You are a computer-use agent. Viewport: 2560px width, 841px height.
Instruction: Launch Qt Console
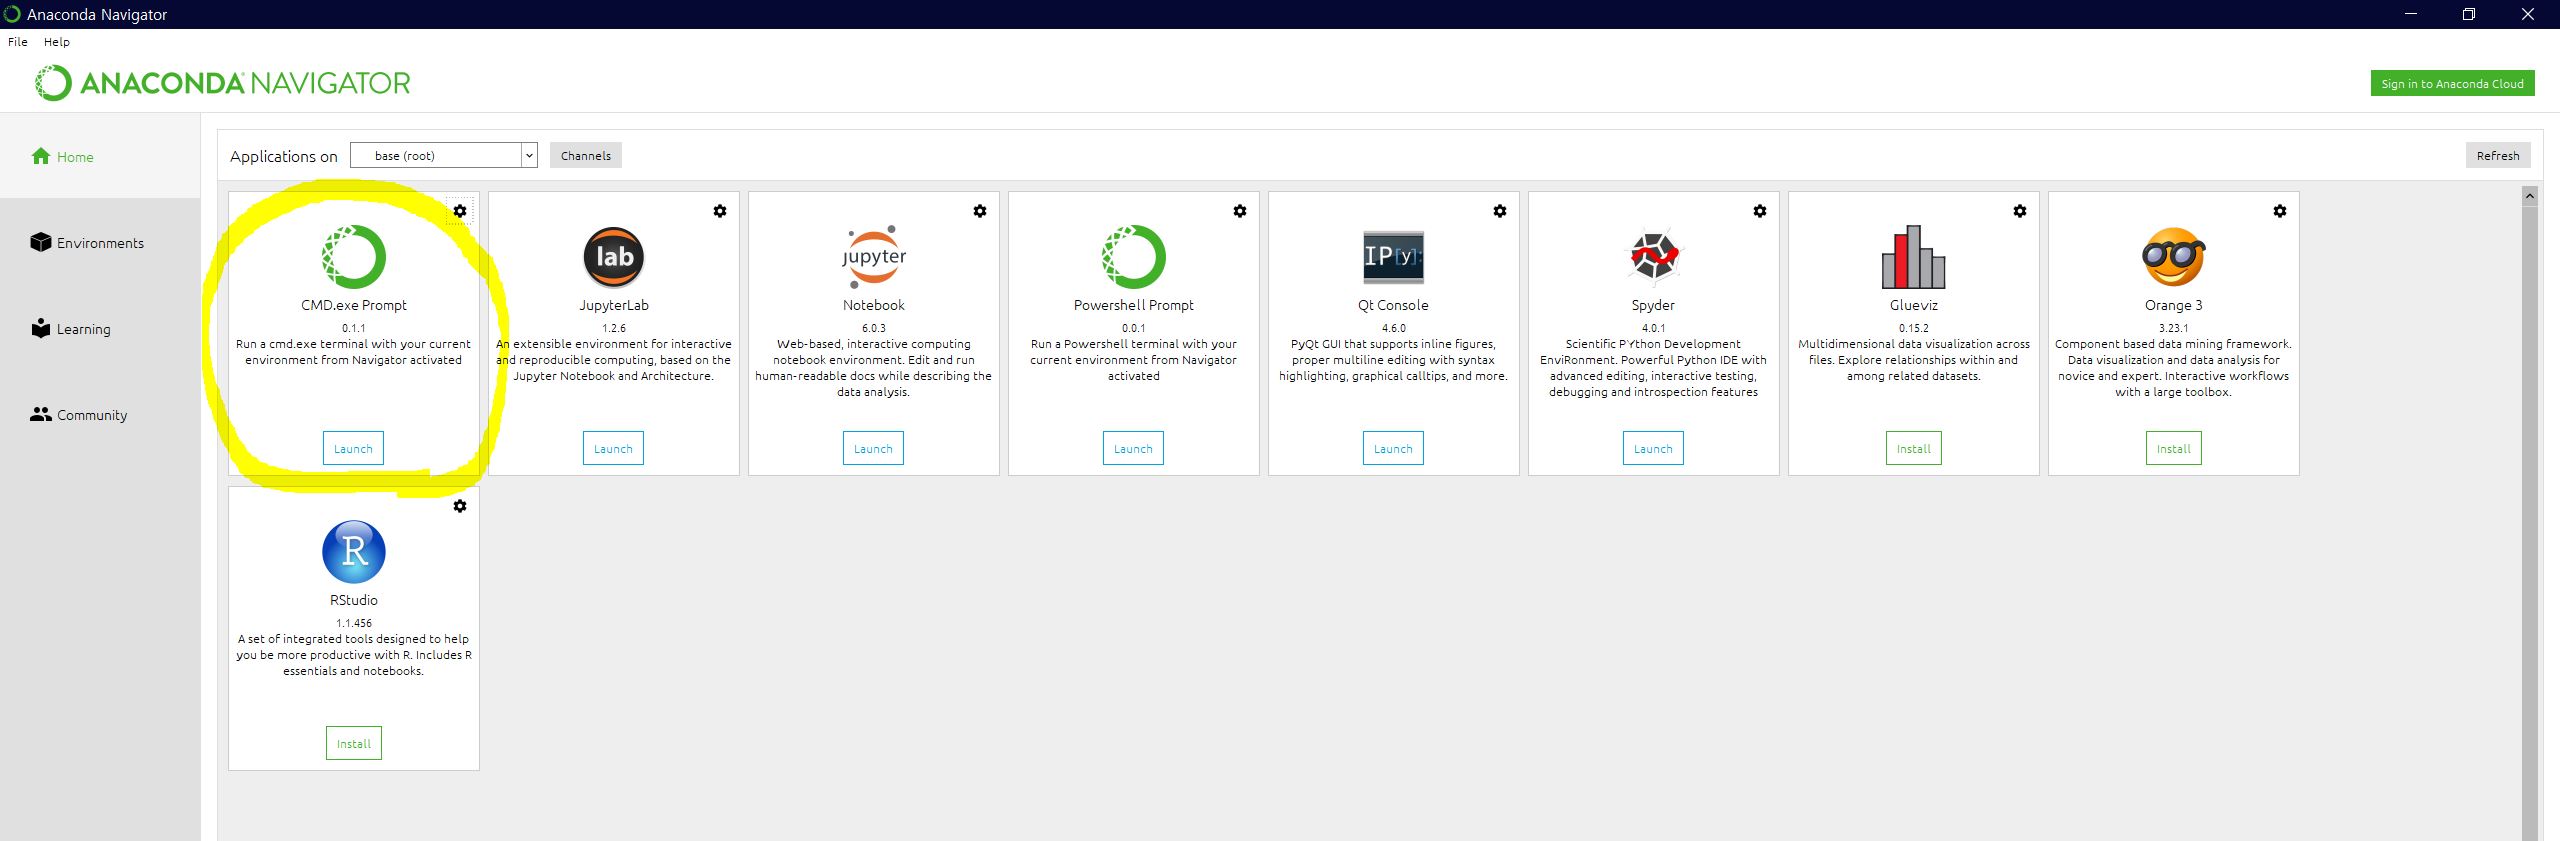1393,448
